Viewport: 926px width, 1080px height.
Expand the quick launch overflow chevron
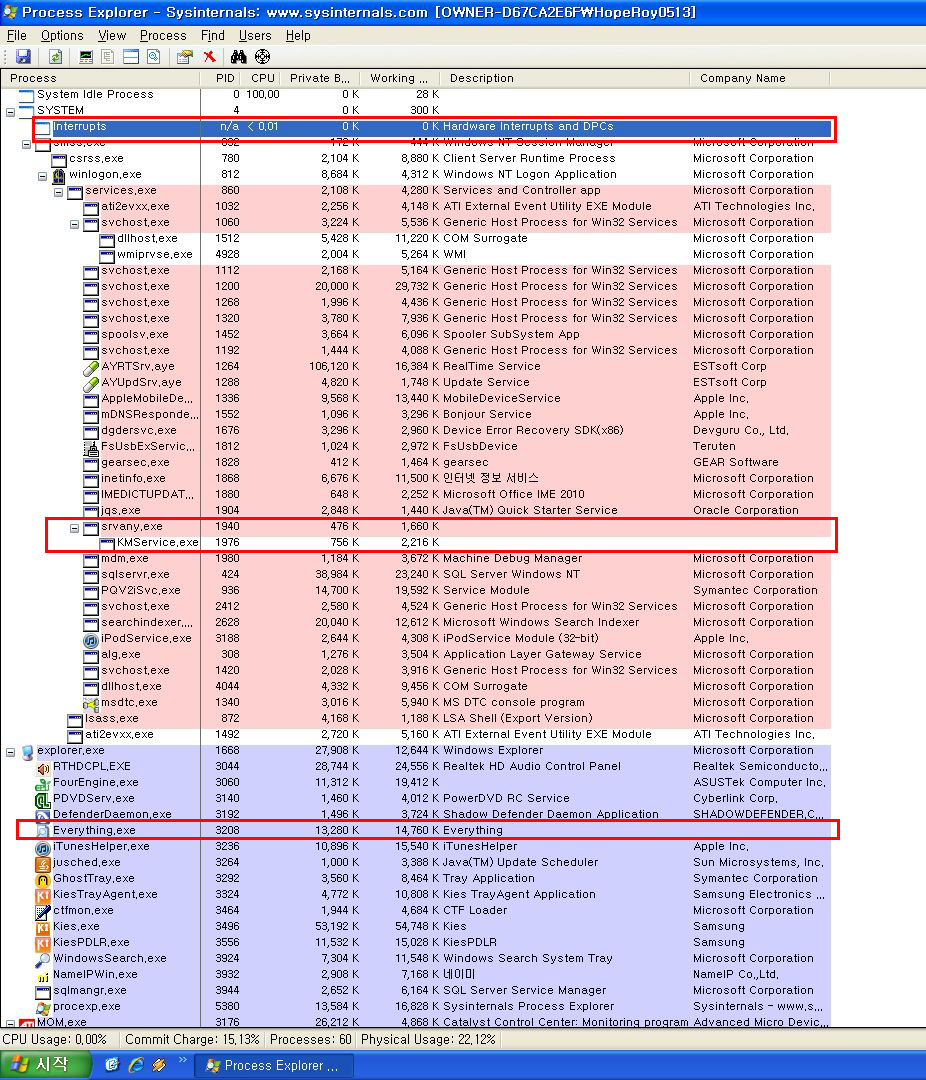(183, 1061)
